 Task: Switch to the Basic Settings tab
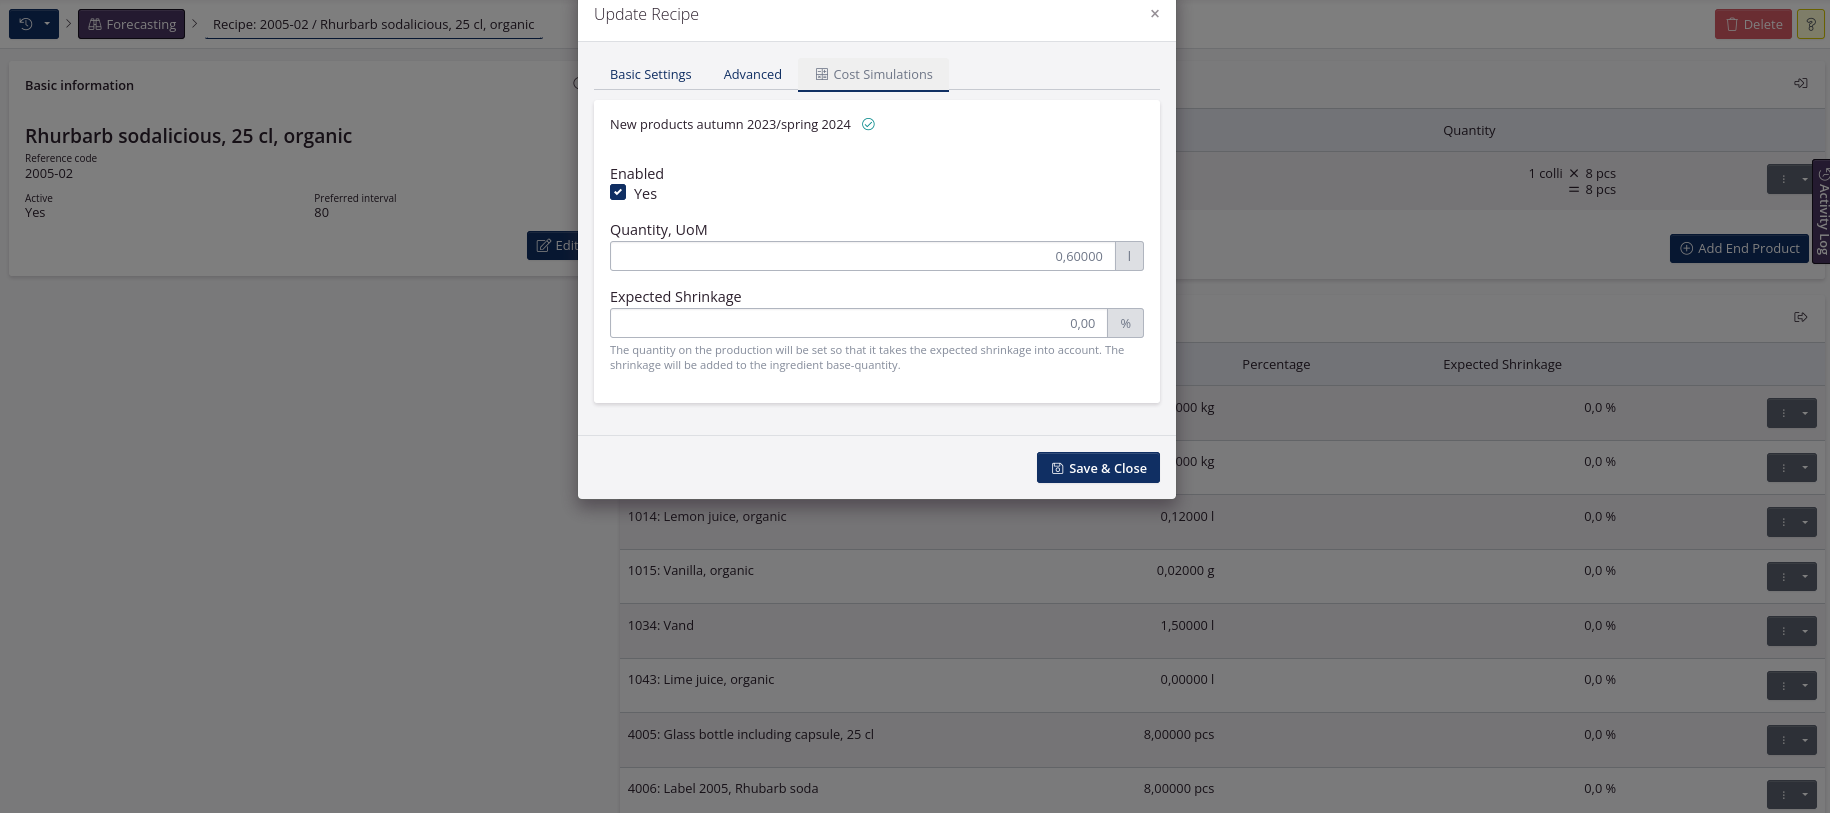tap(650, 75)
